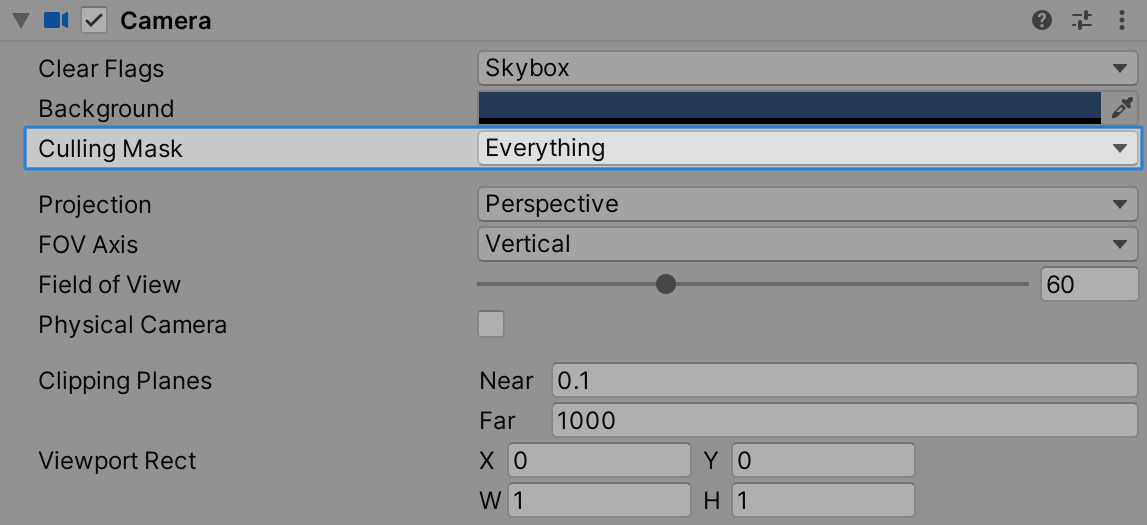Viewport: 1147px width, 525px height.
Task: Enable the Physical Camera checkbox
Action: pyautogui.click(x=491, y=324)
